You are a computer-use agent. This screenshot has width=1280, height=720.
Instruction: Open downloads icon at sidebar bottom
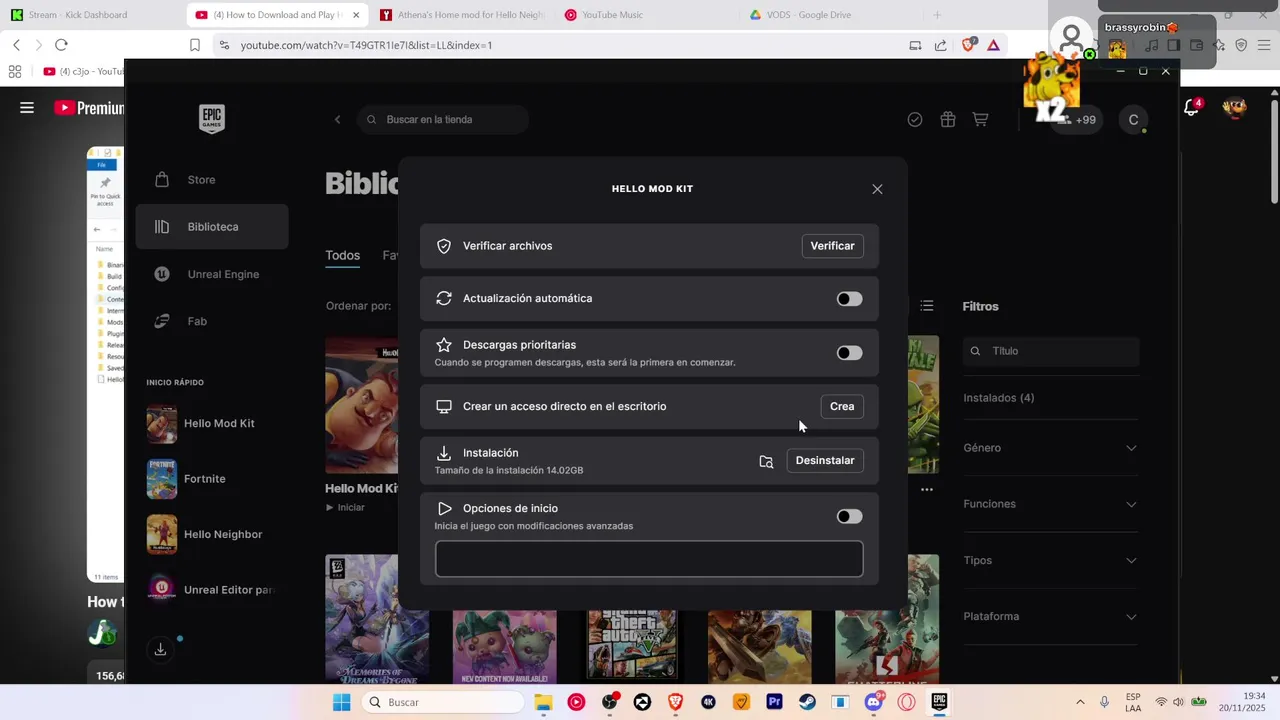160,650
